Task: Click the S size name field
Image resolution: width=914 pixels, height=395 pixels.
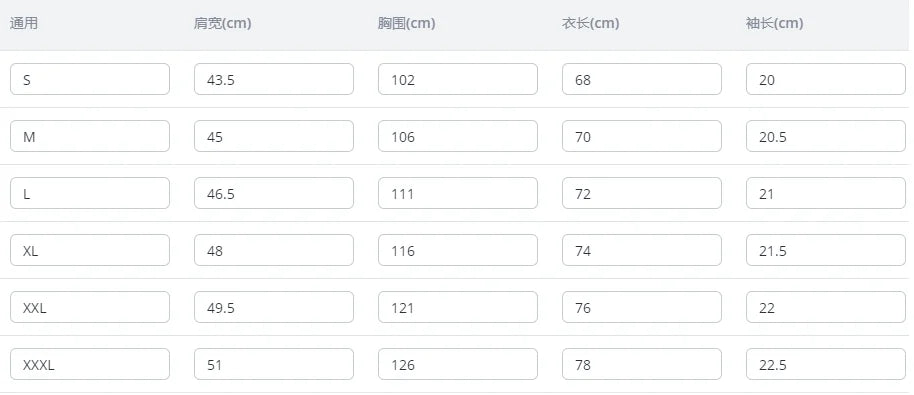Action: click(x=90, y=79)
